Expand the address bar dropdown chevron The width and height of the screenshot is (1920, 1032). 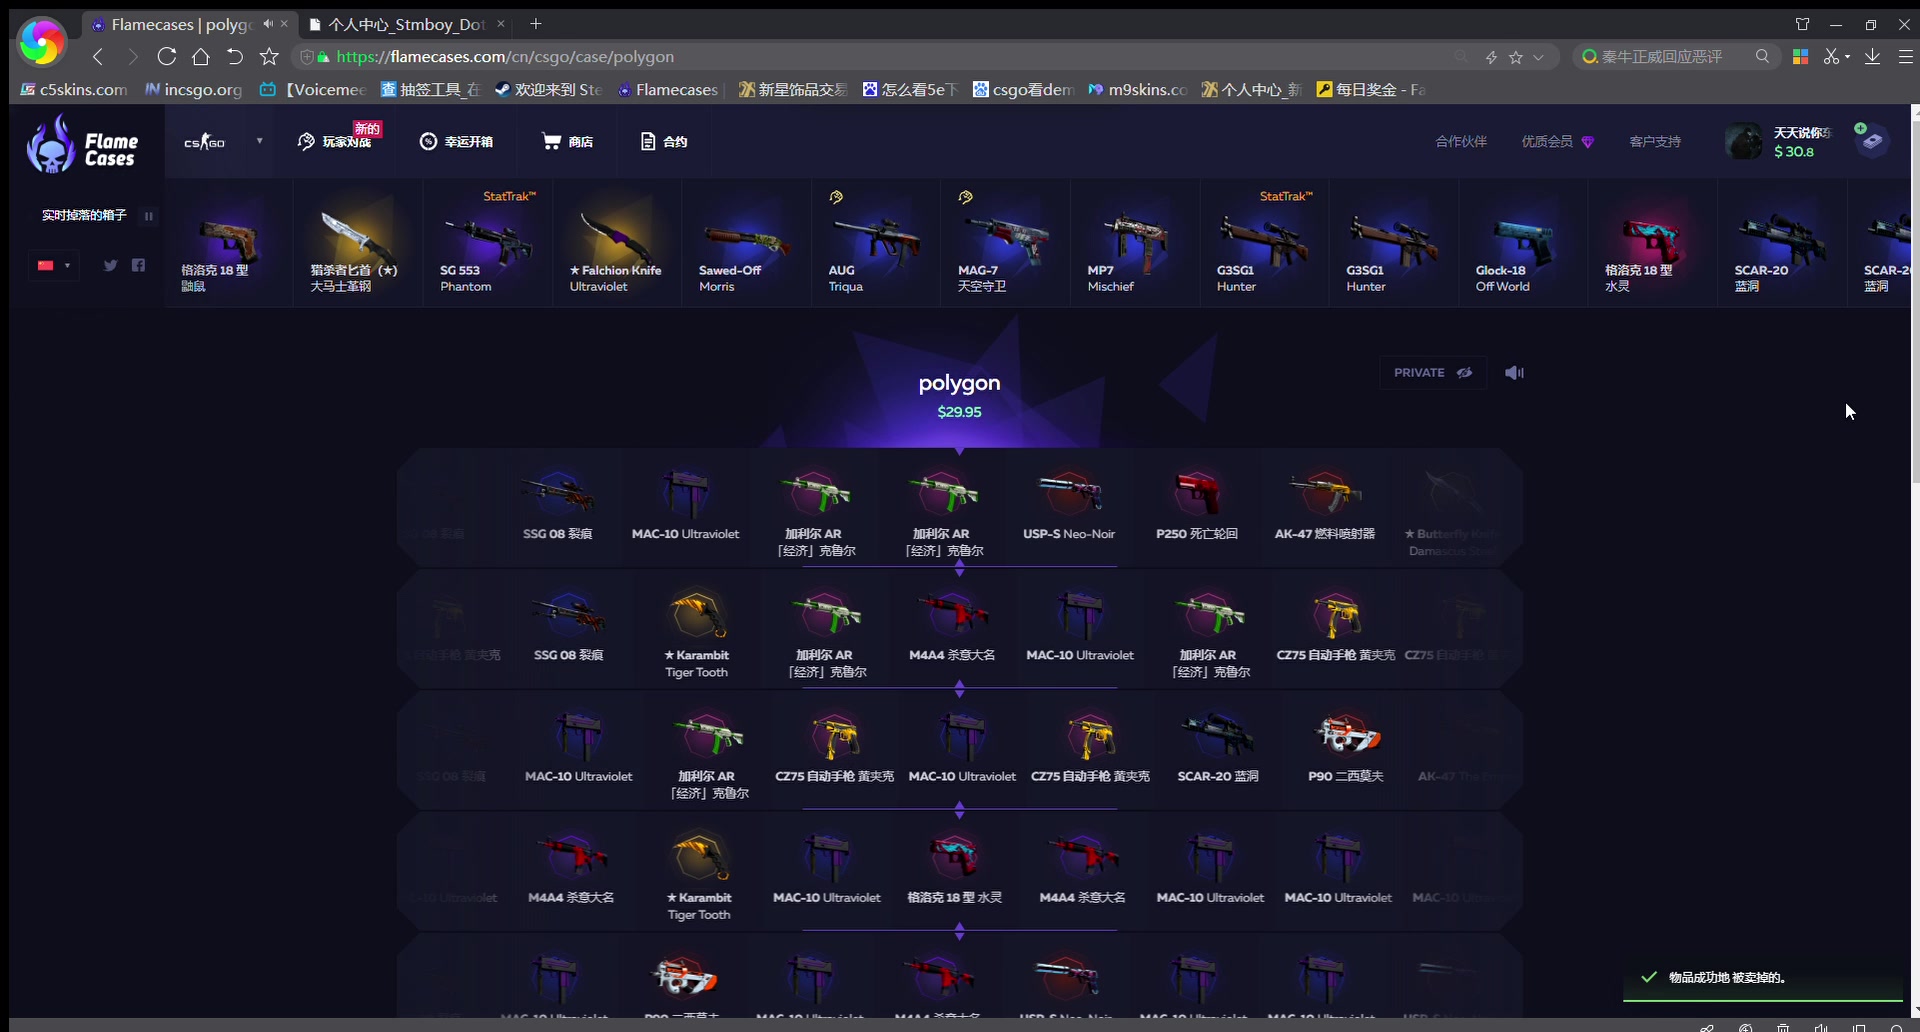coord(1538,57)
